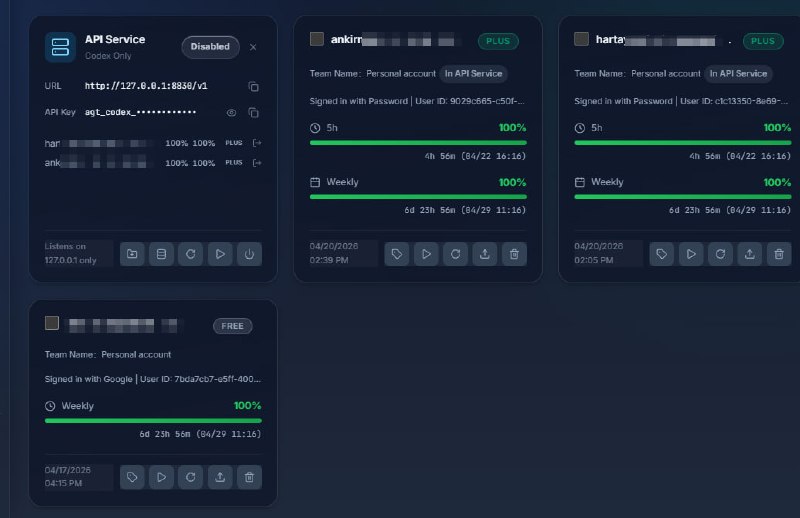This screenshot has height=518, width=800.
Task: Open the database logs icon in API Service card
Action: point(161,254)
